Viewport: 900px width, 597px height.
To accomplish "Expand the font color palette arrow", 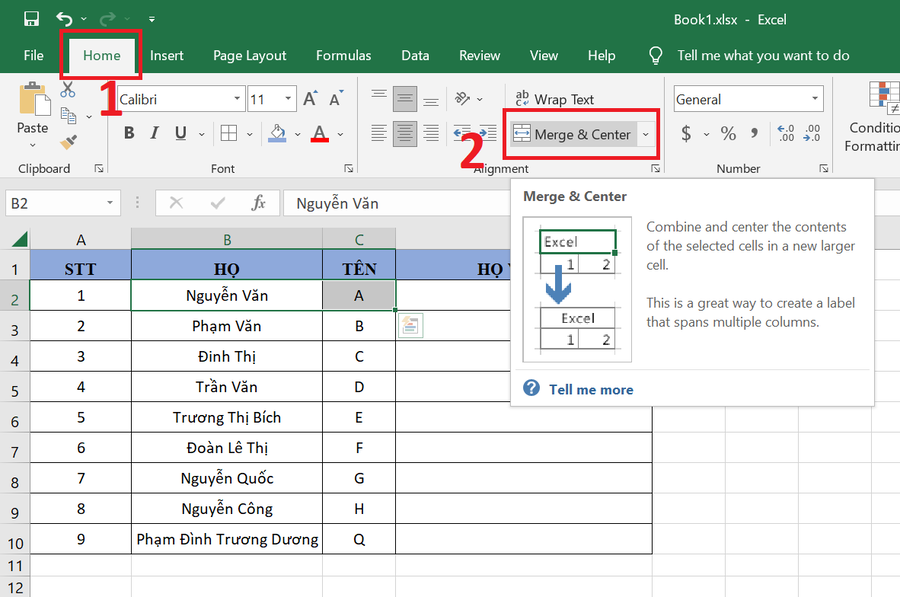I will point(340,134).
